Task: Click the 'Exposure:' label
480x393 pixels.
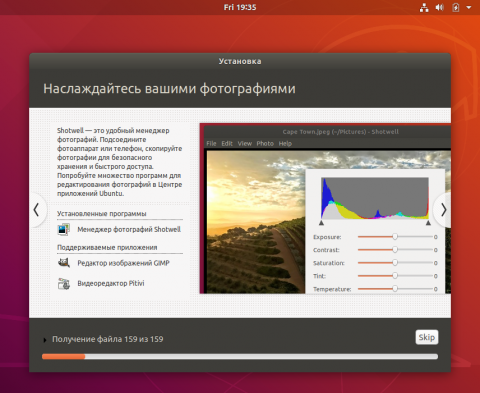Action: pos(327,237)
